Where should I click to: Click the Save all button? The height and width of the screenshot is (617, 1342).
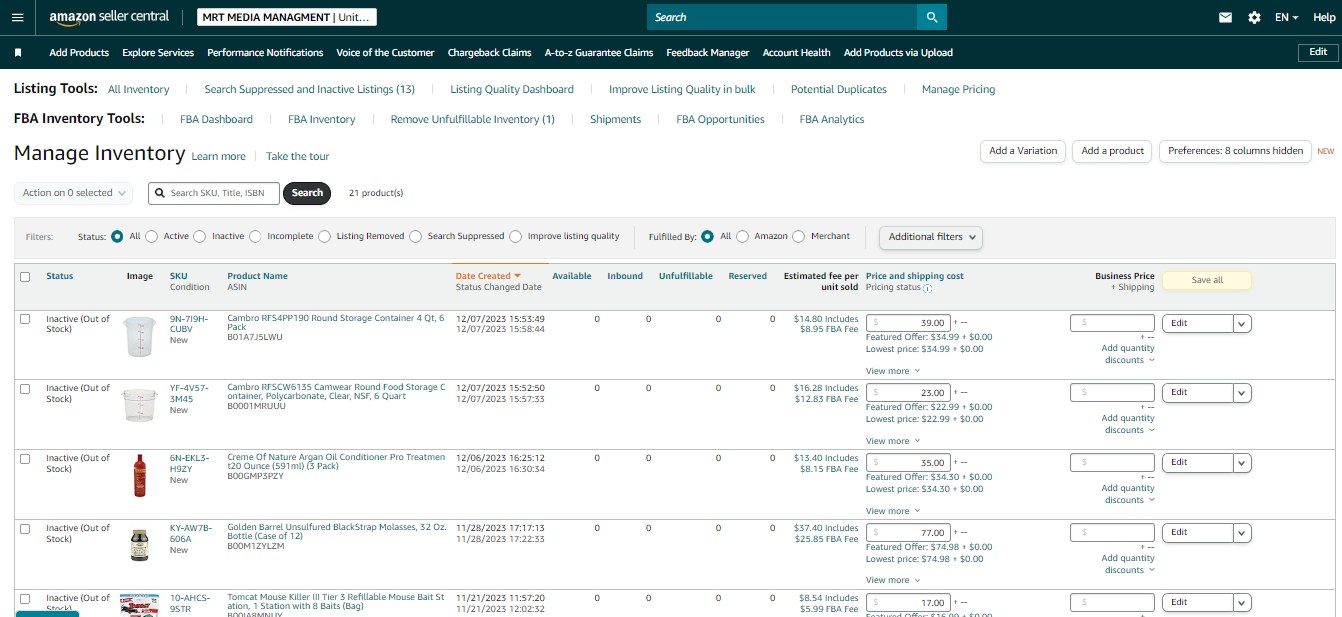pos(1207,280)
